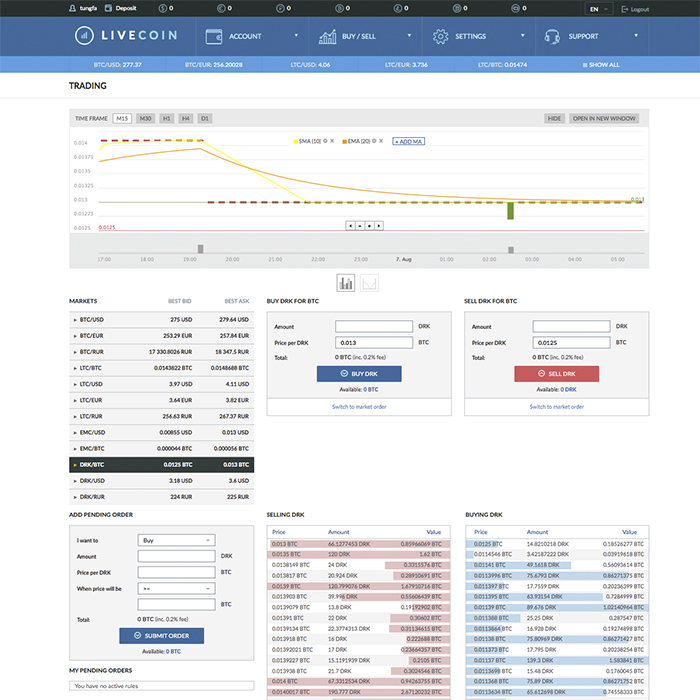Select the H4 time frame
The image size is (700, 700).
click(x=186, y=118)
